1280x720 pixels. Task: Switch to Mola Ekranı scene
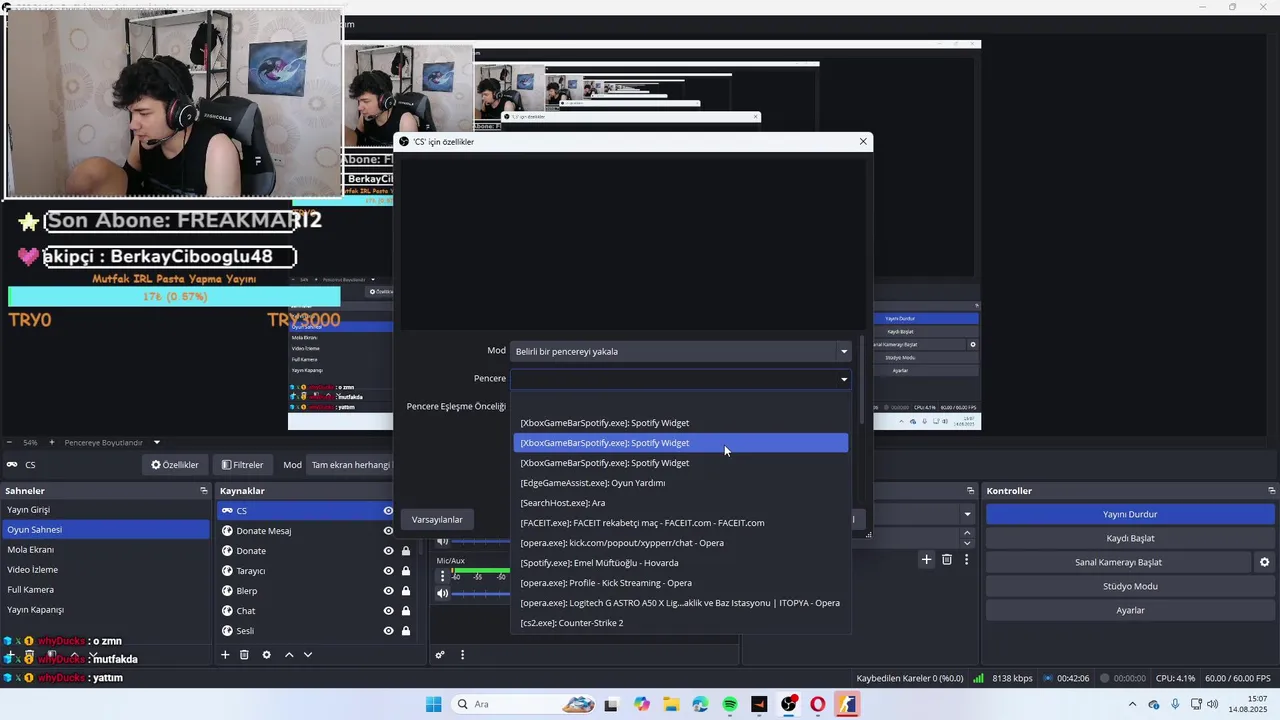coord(105,550)
